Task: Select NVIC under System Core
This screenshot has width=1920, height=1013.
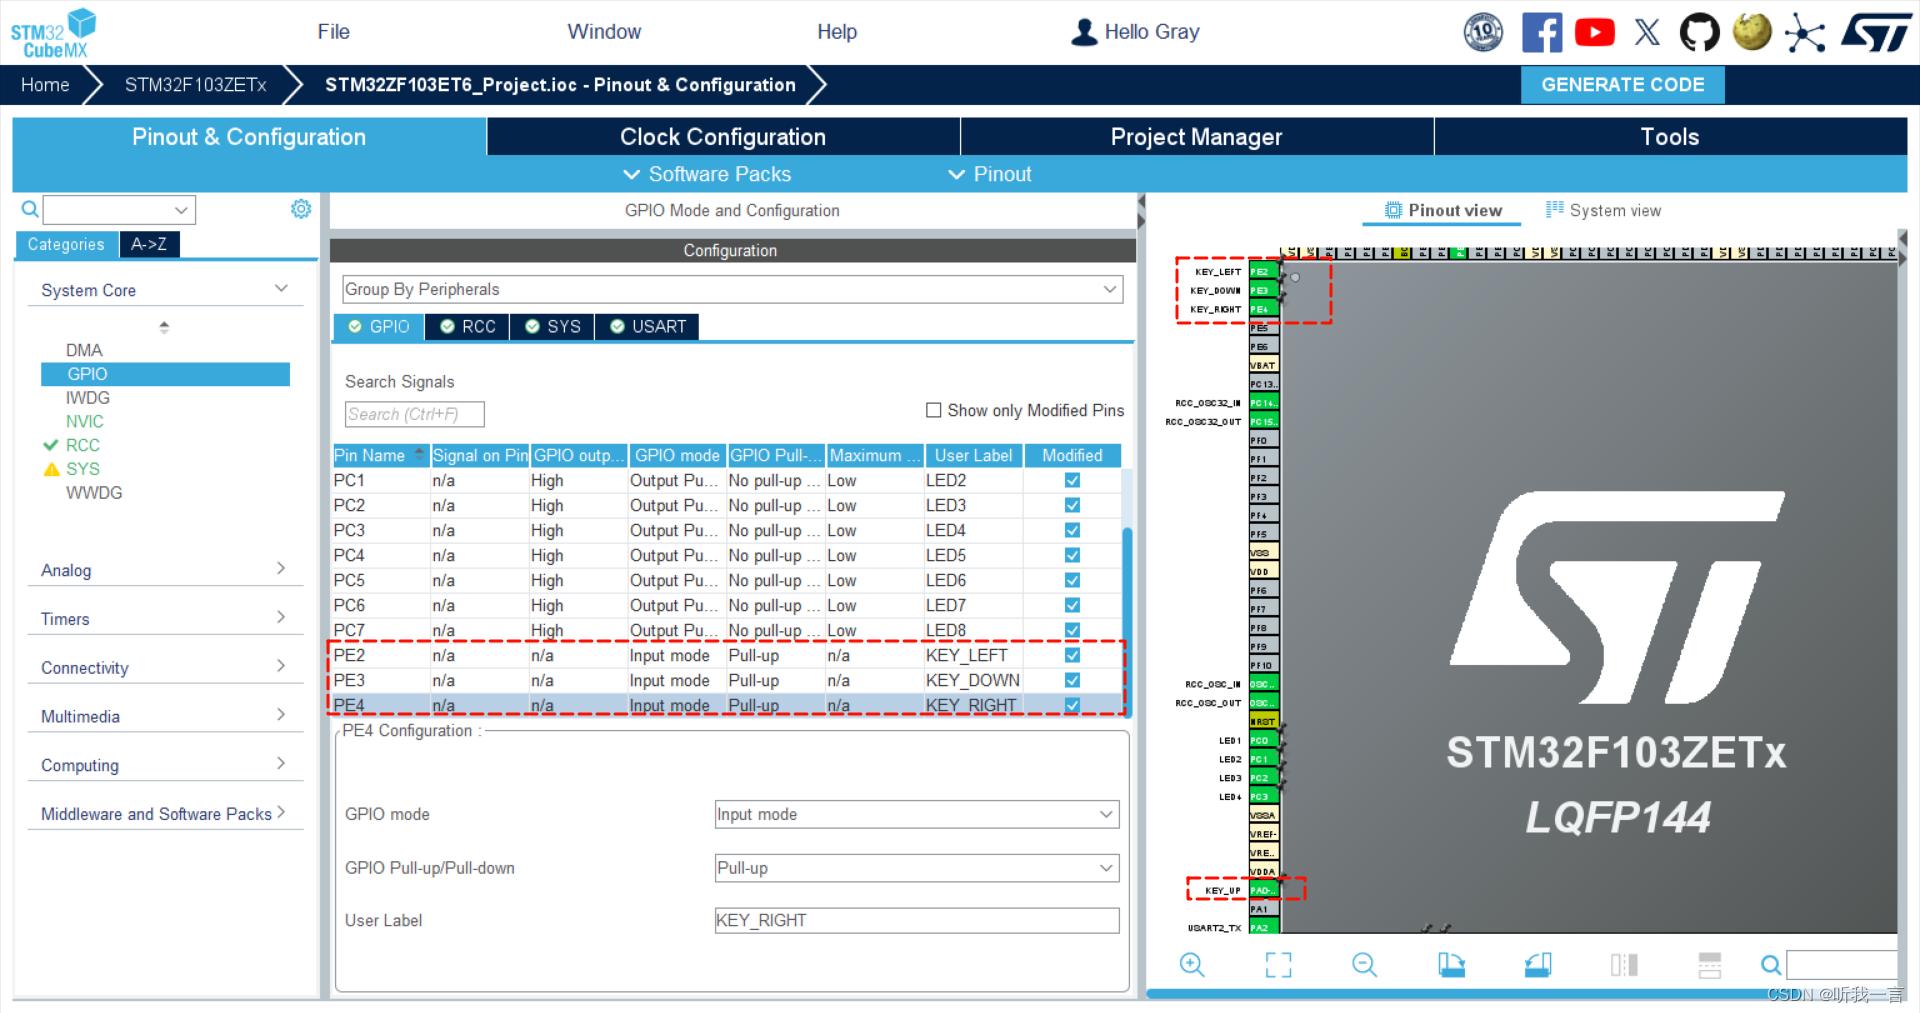Action: click(x=85, y=422)
